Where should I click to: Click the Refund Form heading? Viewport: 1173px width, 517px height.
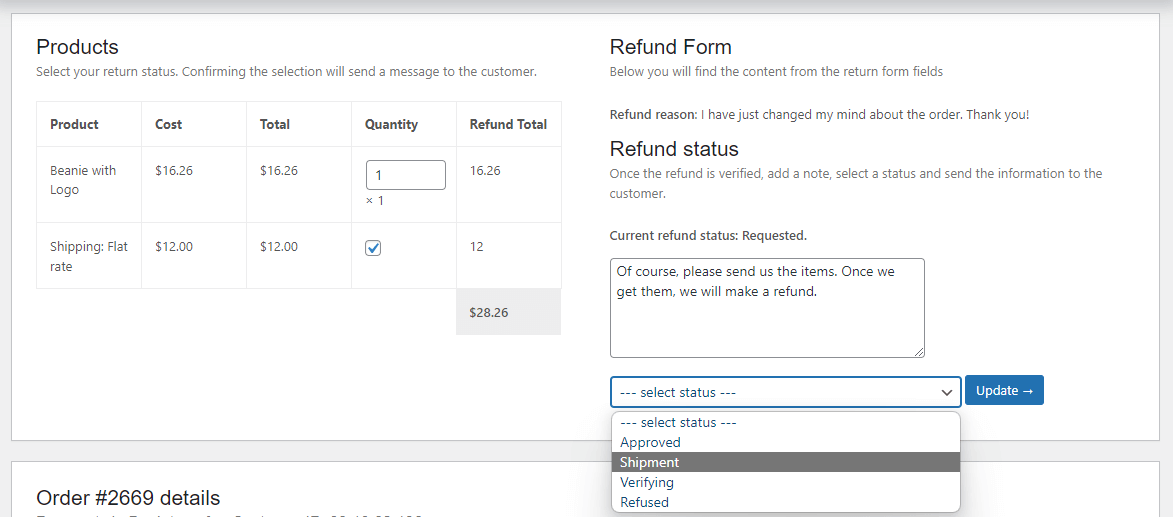click(670, 47)
